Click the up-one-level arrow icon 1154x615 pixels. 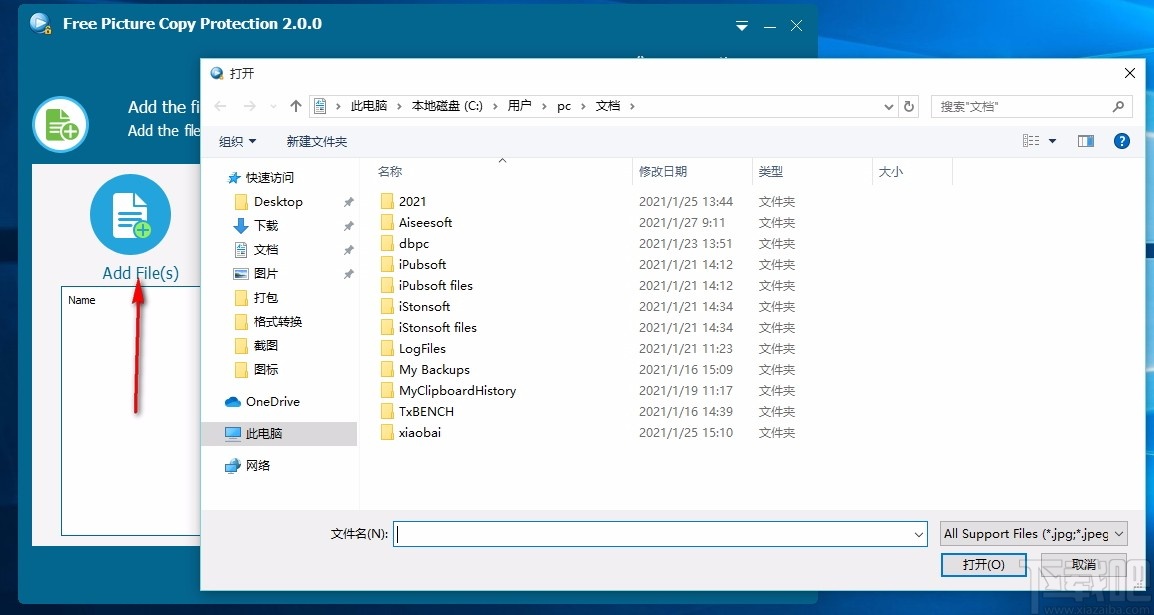(x=295, y=105)
